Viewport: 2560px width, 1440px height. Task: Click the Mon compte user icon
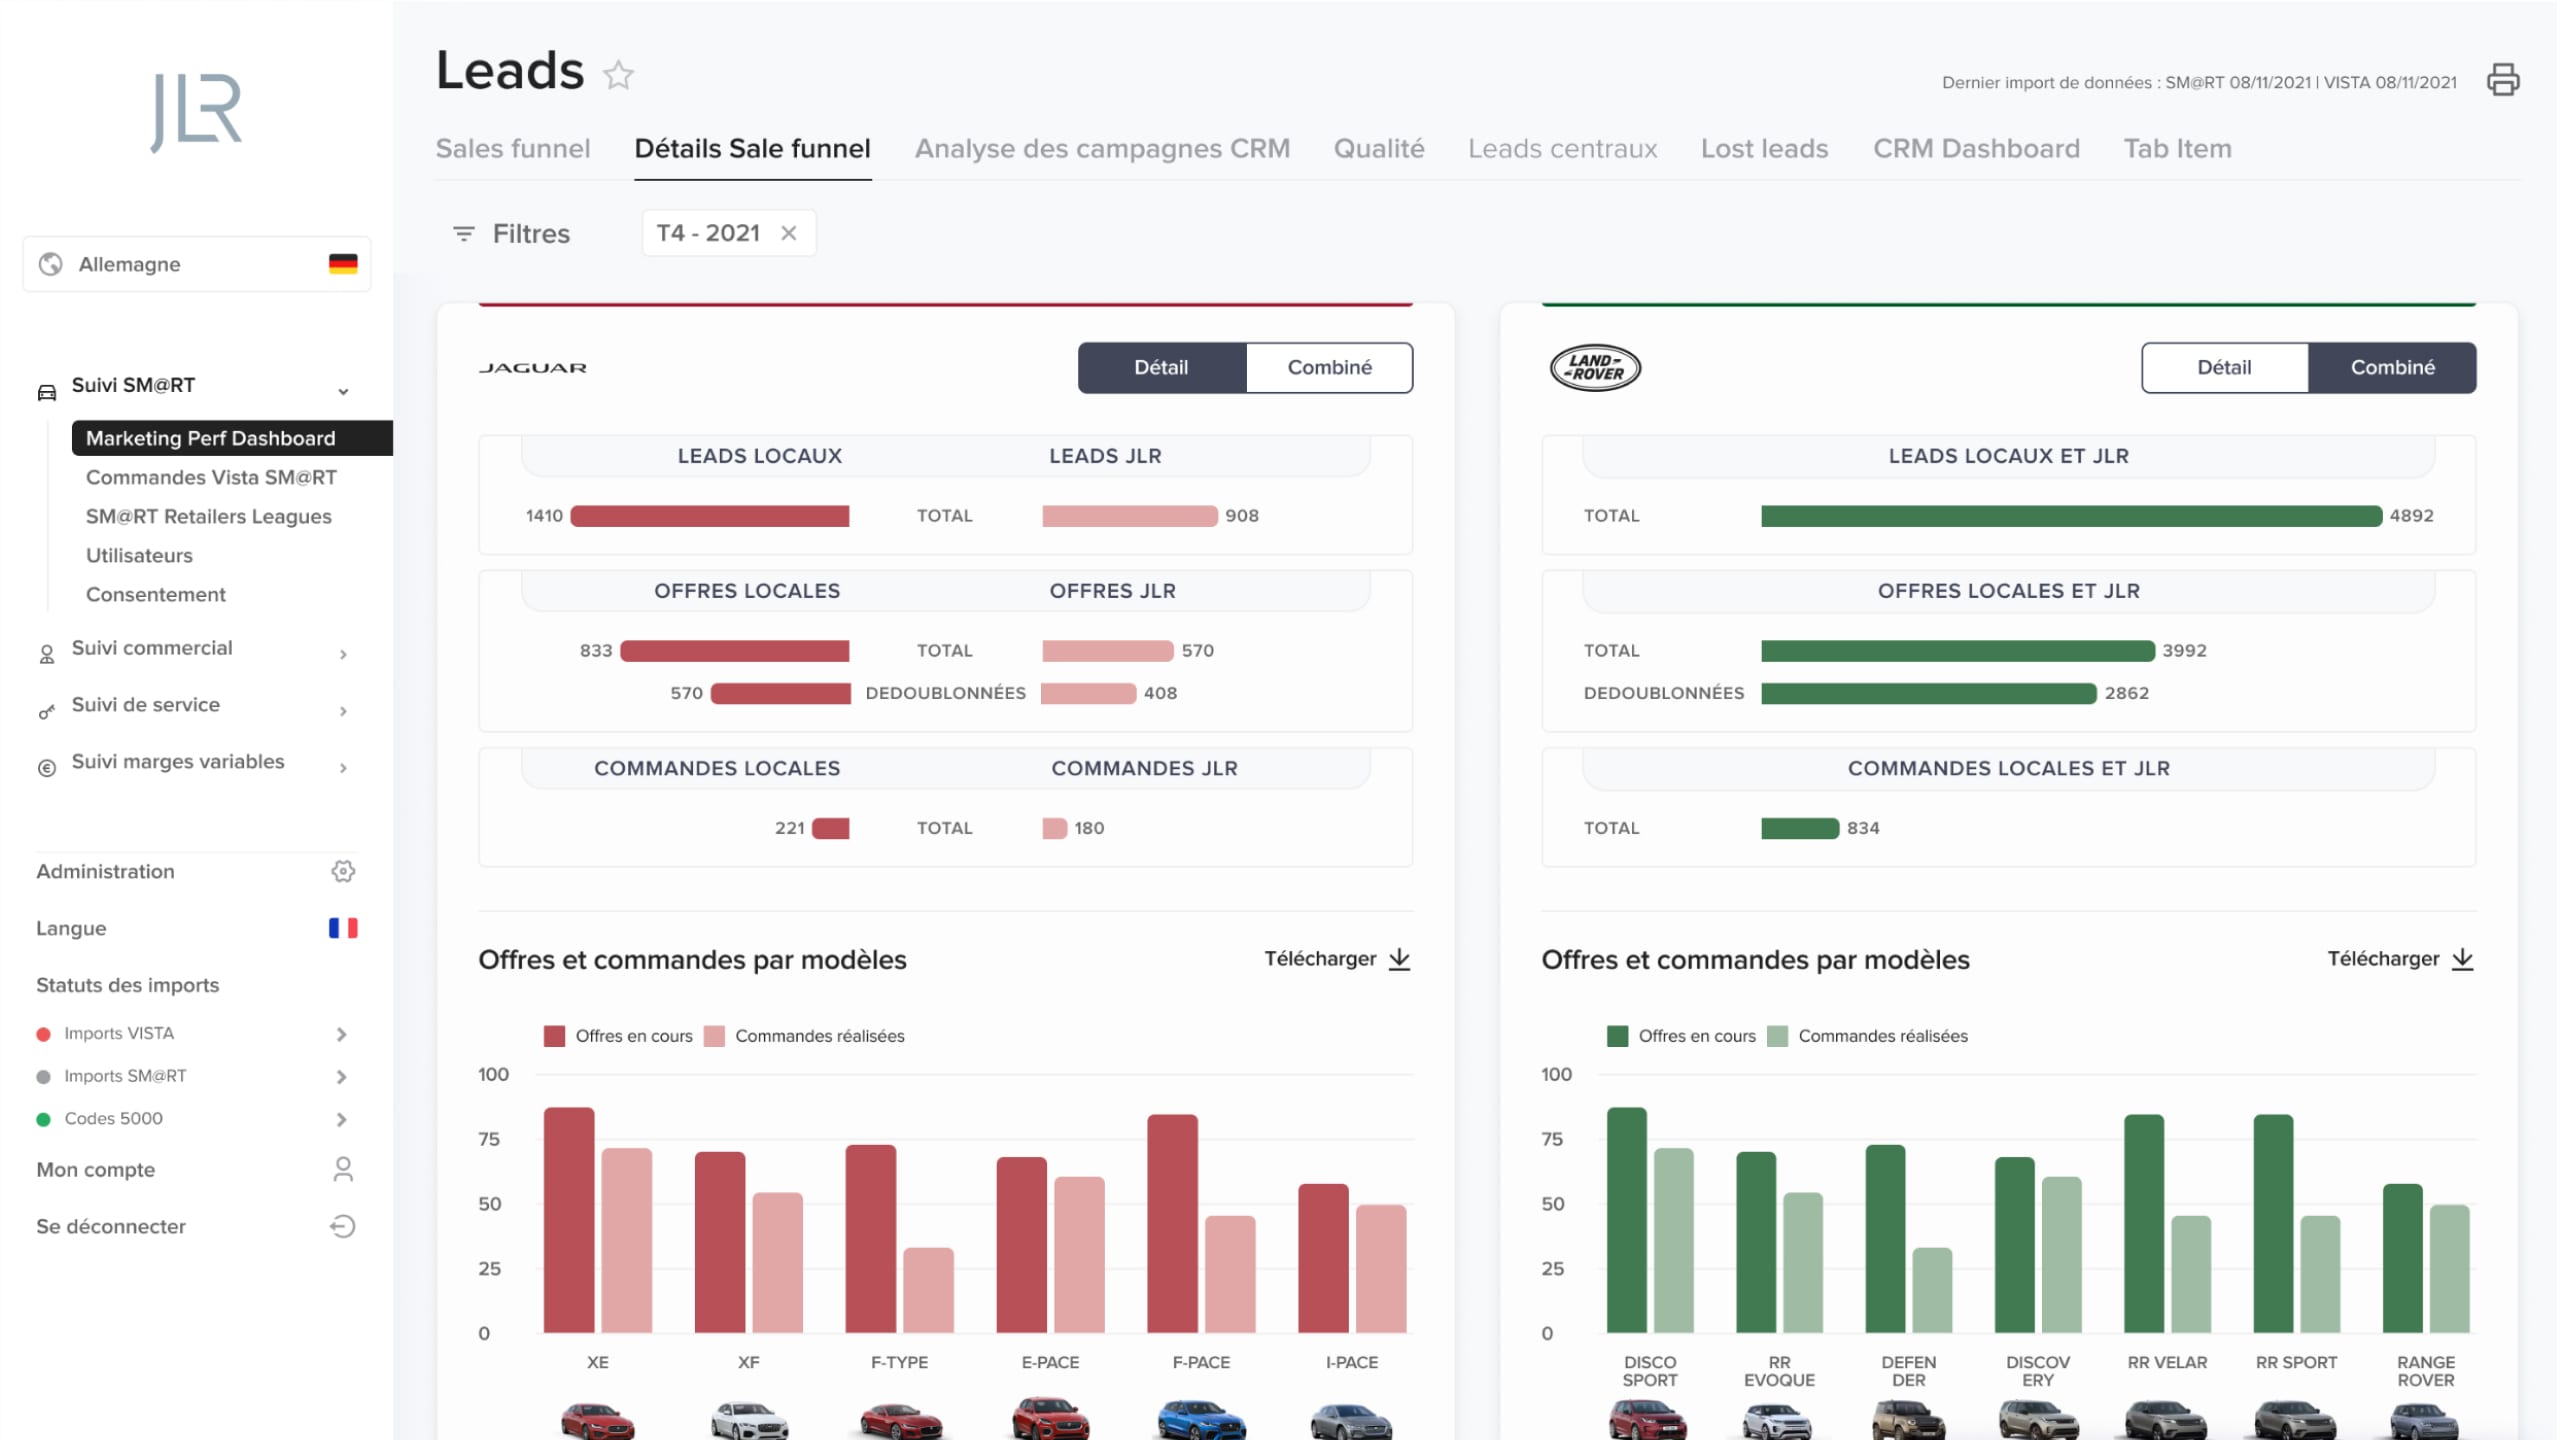tap(343, 1169)
